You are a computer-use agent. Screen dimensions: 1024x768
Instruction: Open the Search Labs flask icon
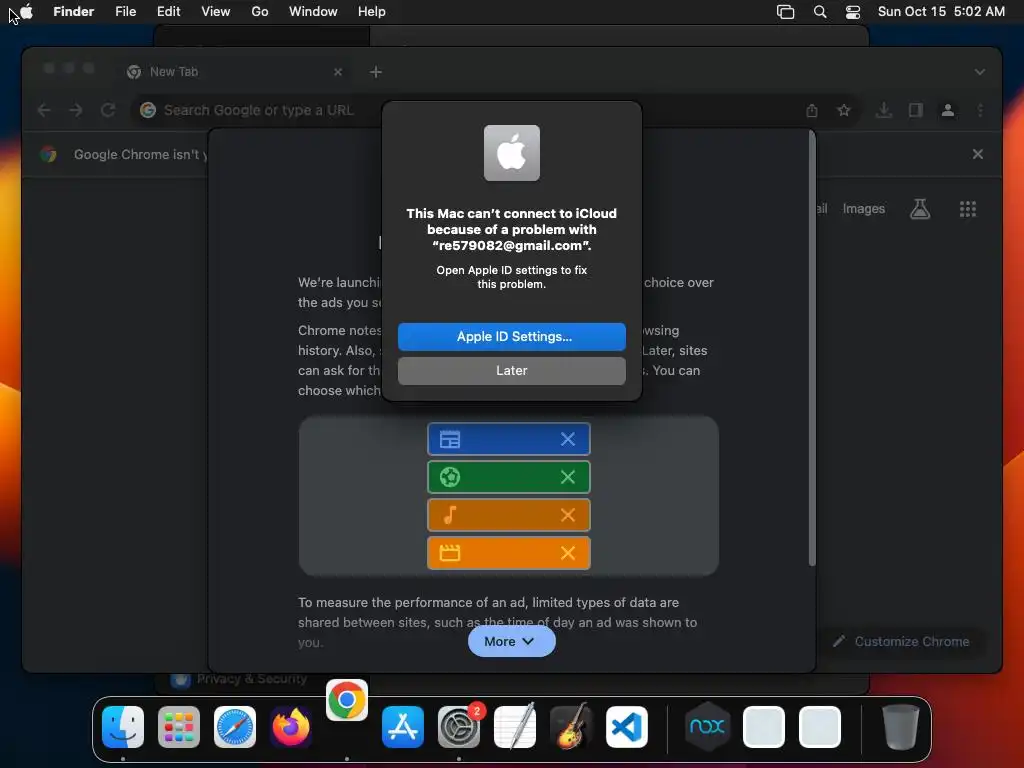tap(920, 209)
